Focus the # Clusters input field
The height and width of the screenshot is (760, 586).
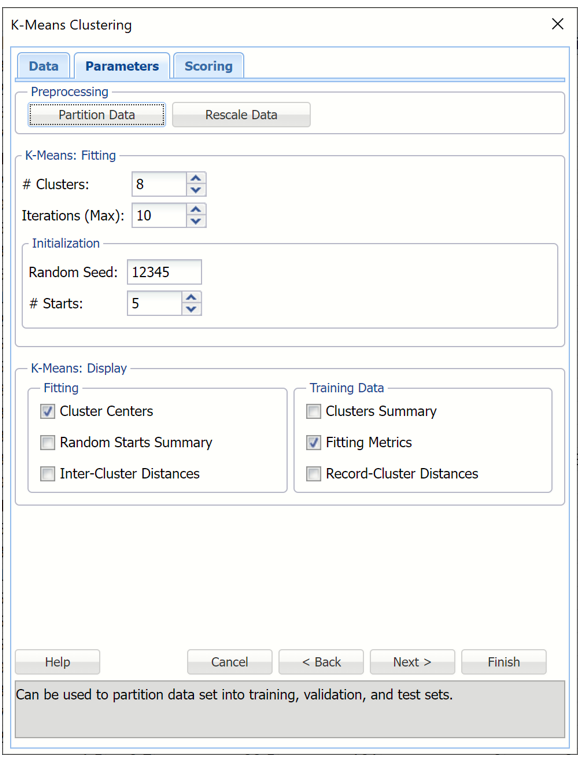(x=158, y=184)
